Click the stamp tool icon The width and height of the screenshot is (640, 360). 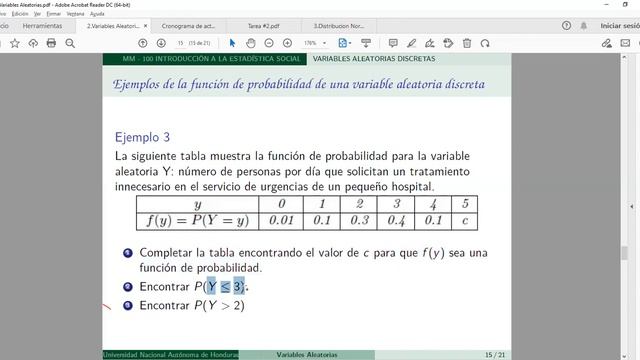448,43
